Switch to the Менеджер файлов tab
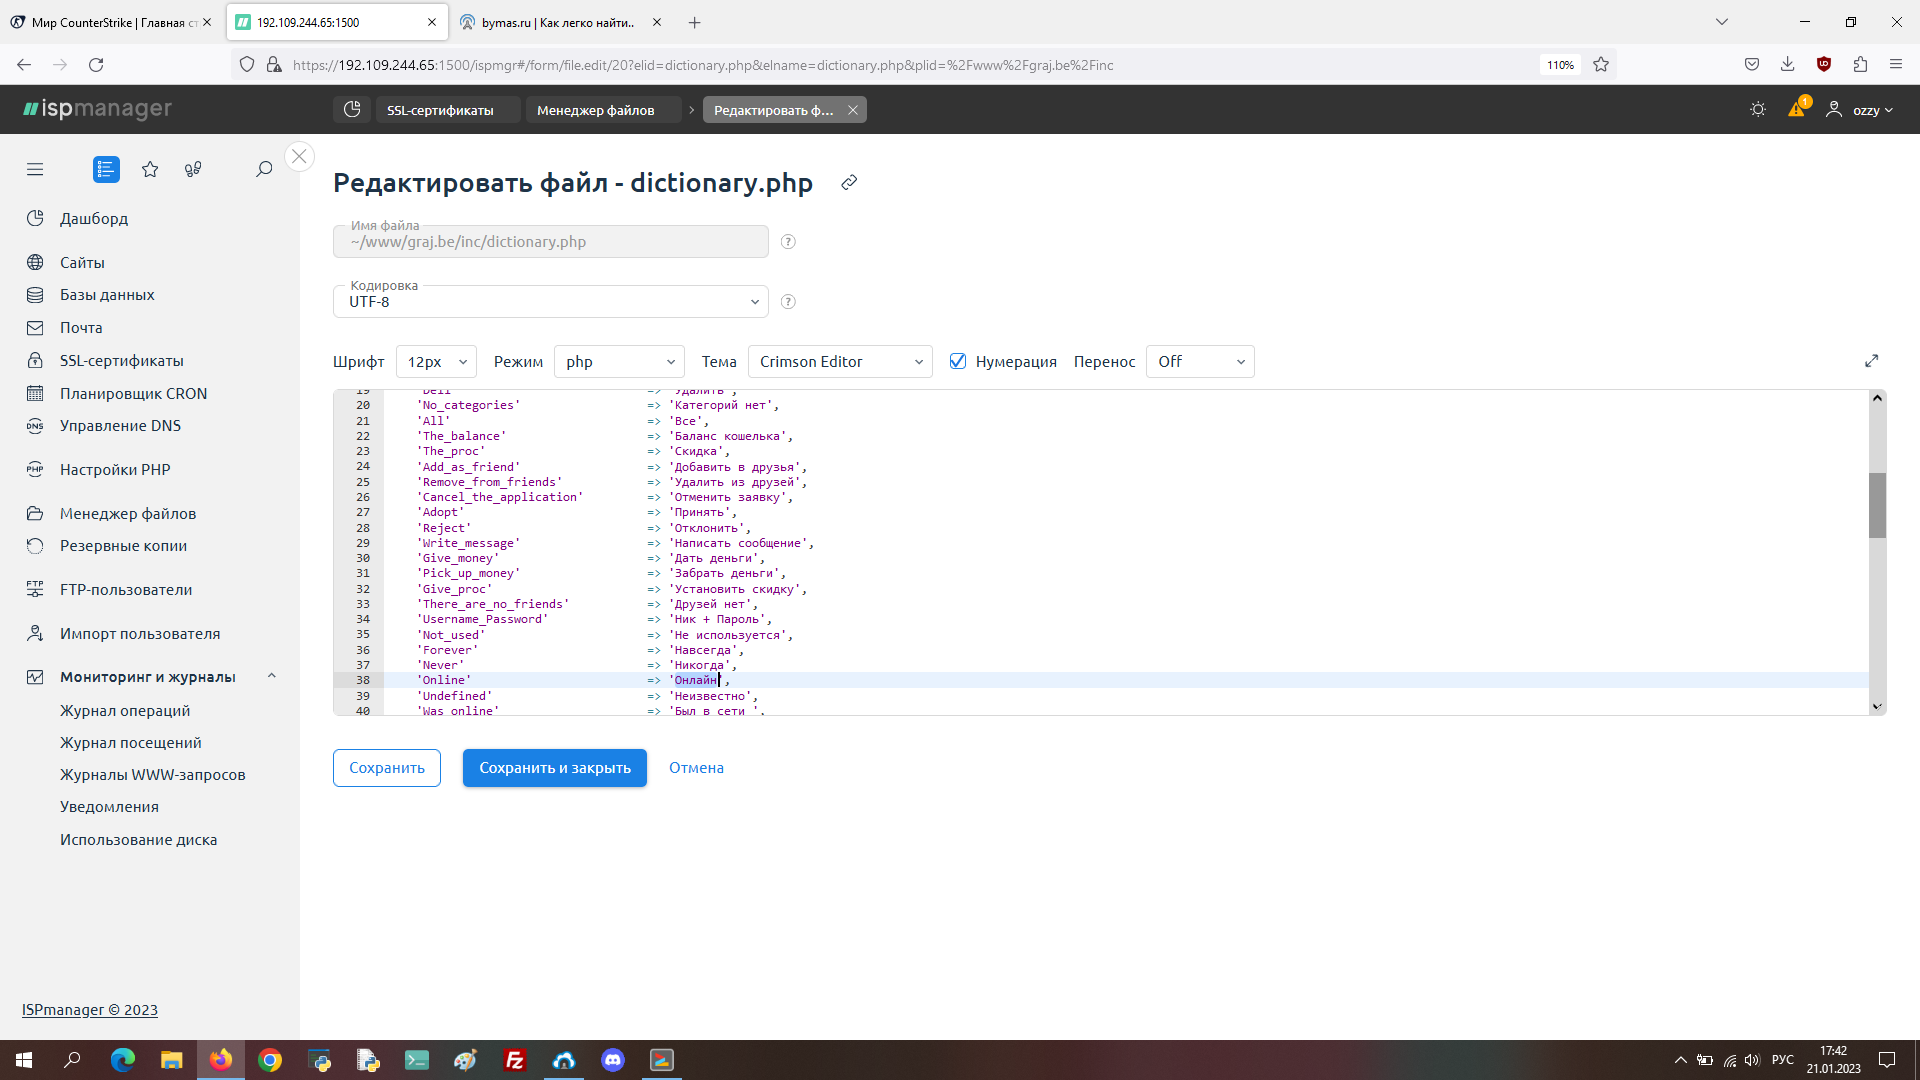1920x1080 pixels. click(x=595, y=110)
